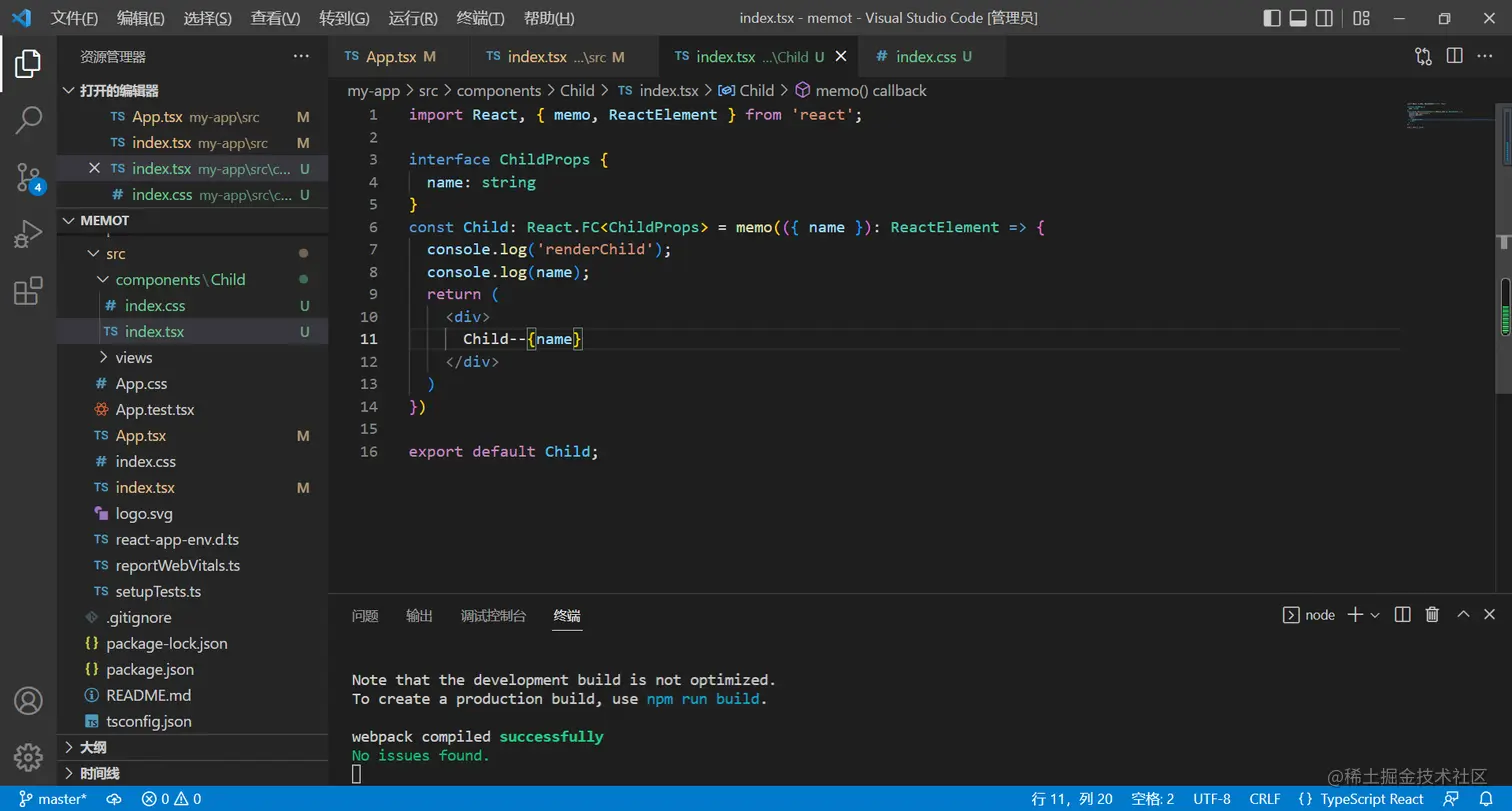Open the 编辑(E) menu

tap(141, 18)
